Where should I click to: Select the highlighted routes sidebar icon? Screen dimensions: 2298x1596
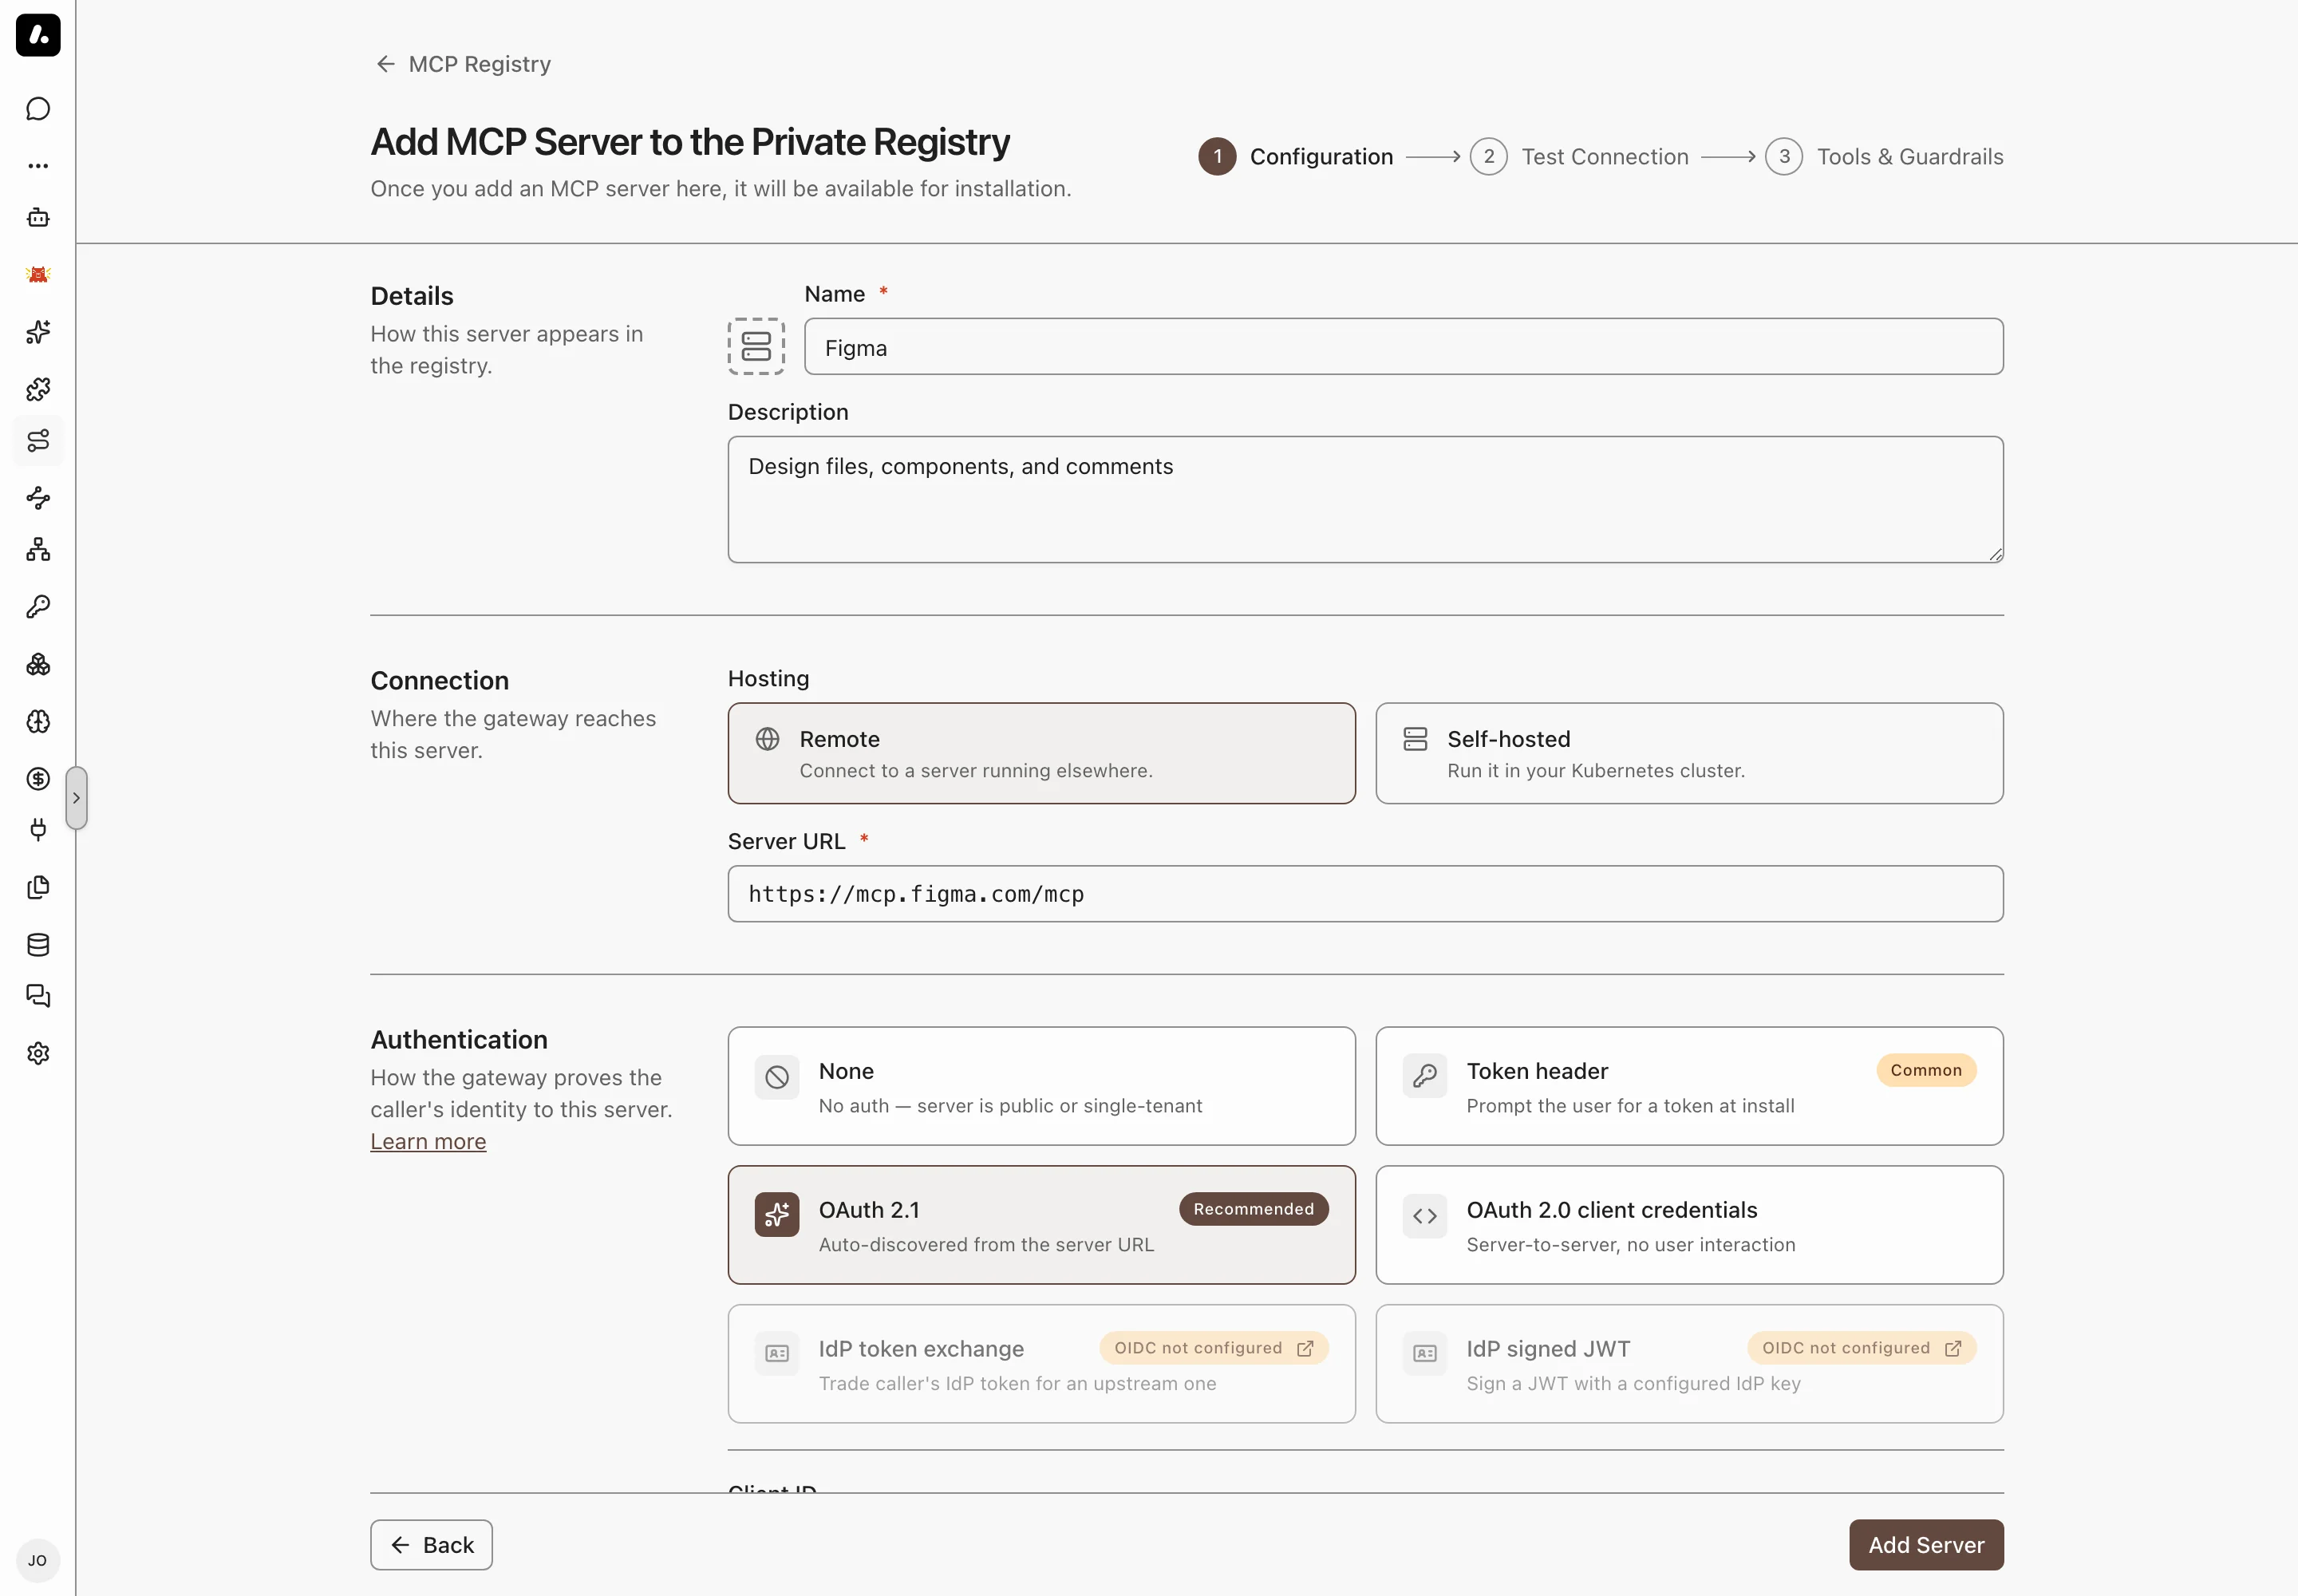click(x=38, y=441)
